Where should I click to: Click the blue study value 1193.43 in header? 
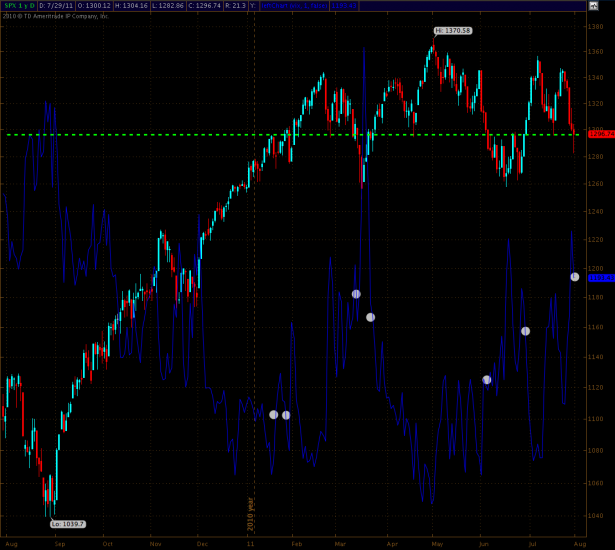click(344, 5)
